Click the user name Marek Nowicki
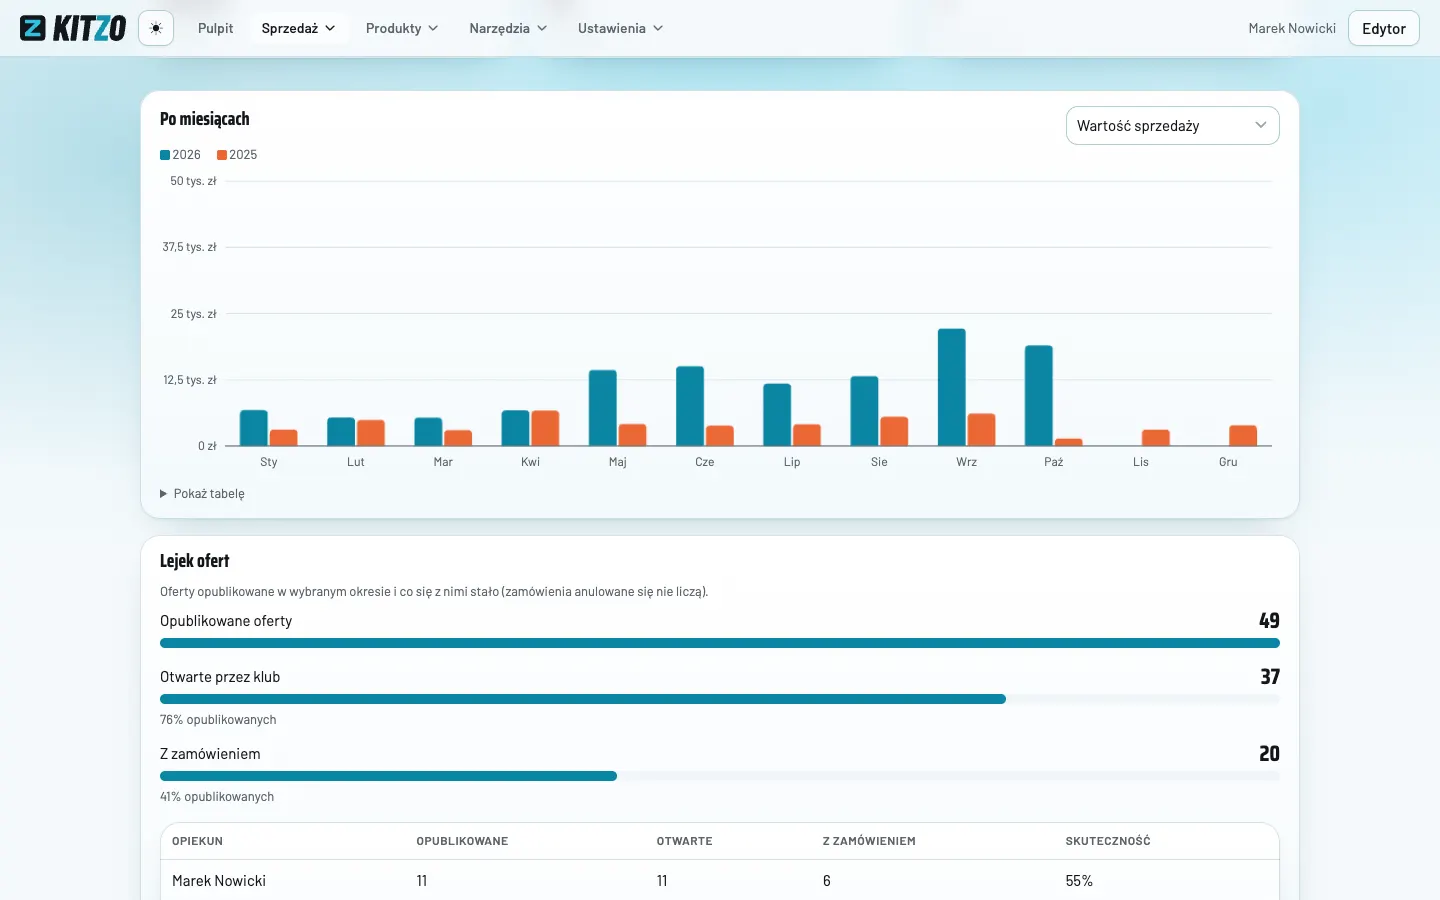 tap(1292, 28)
